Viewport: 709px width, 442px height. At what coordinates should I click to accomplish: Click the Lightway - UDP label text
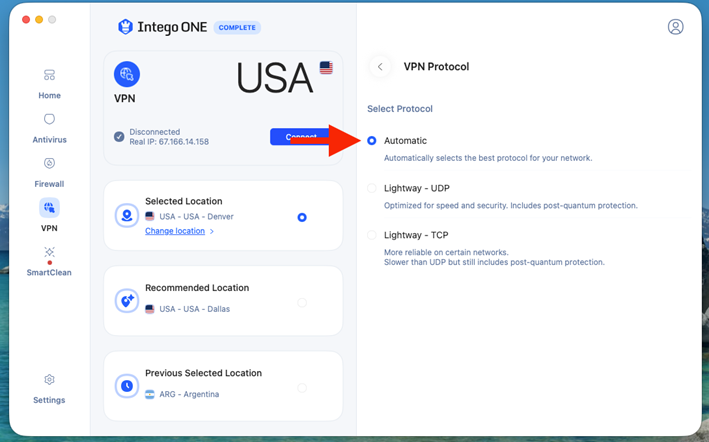click(417, 188)
